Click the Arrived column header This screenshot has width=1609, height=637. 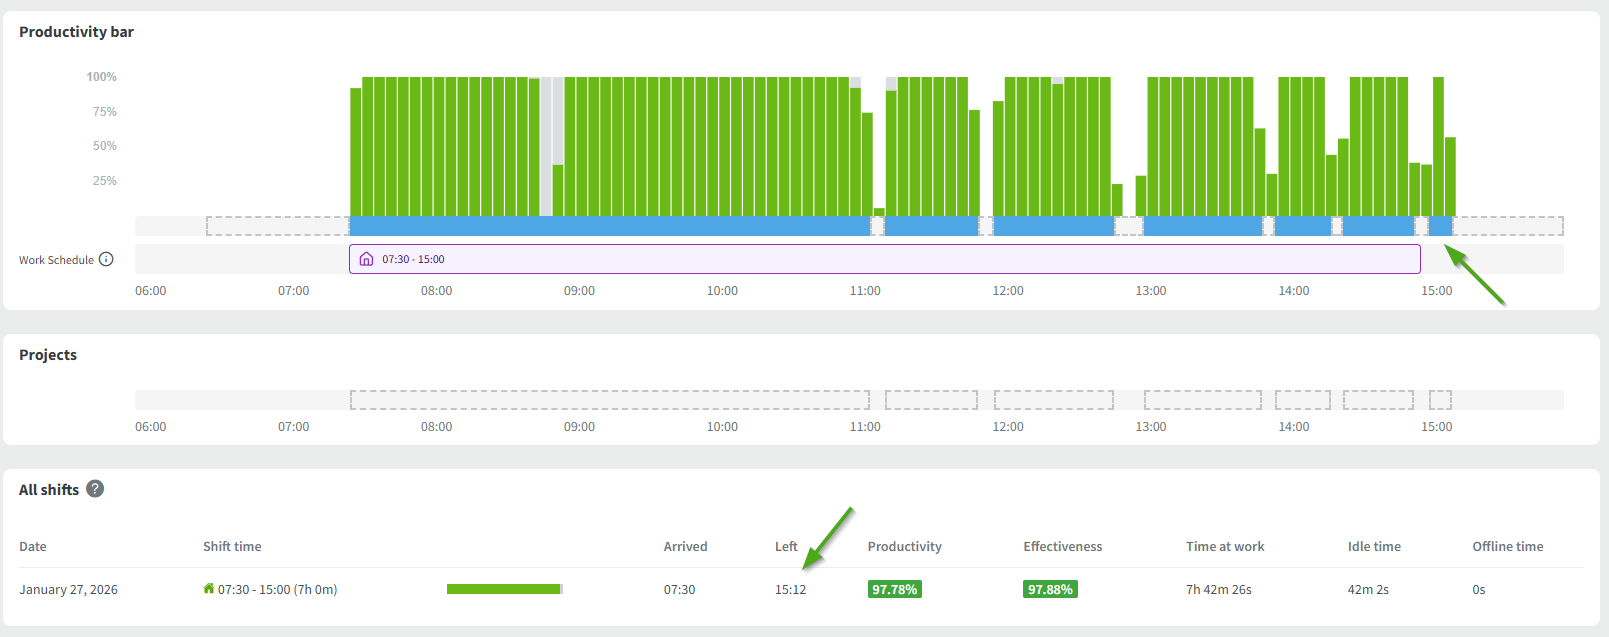pyautogui.click(x=685, y=546)
